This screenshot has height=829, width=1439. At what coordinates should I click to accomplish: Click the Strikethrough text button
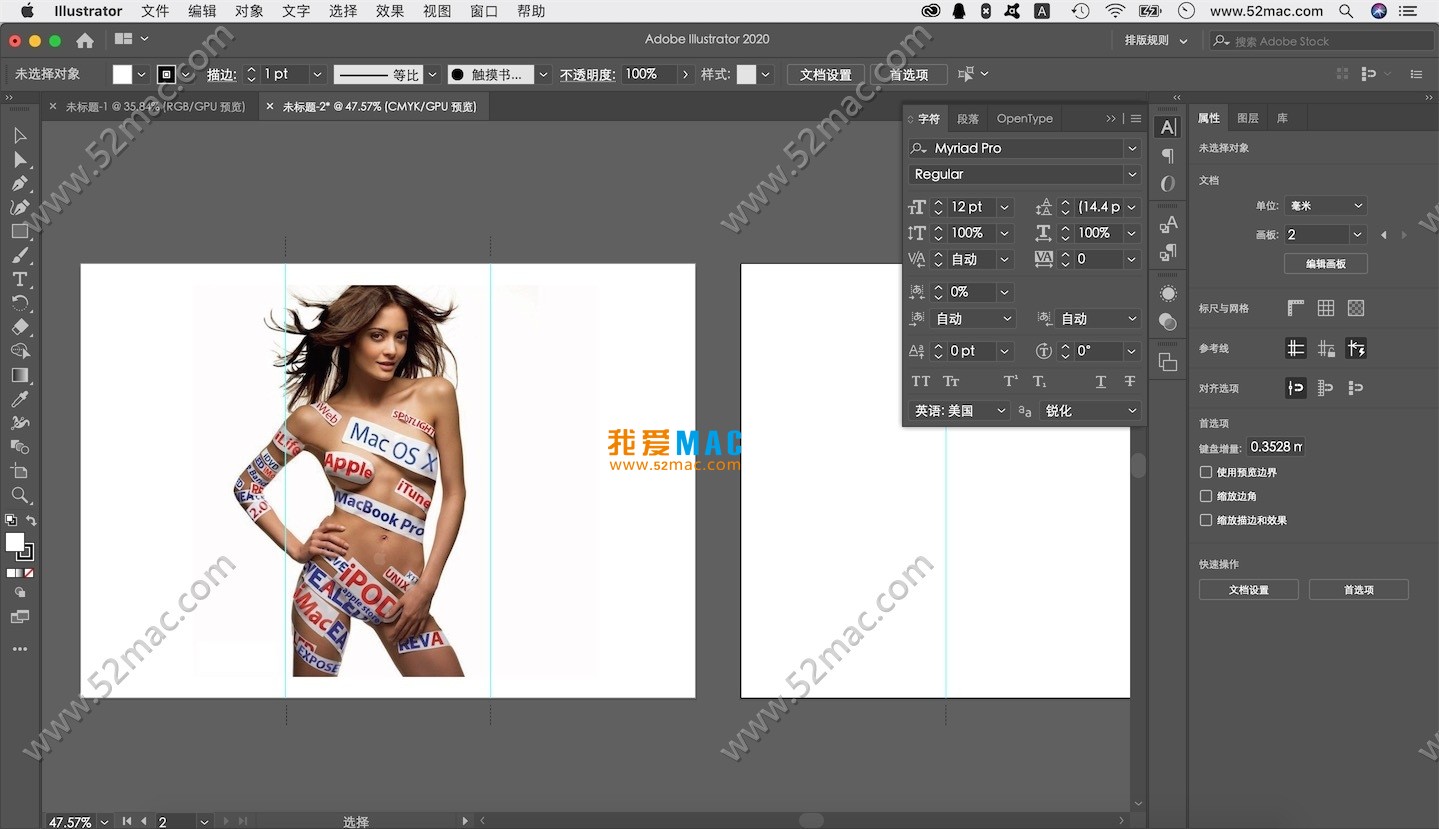click(x=1130, y=381)
